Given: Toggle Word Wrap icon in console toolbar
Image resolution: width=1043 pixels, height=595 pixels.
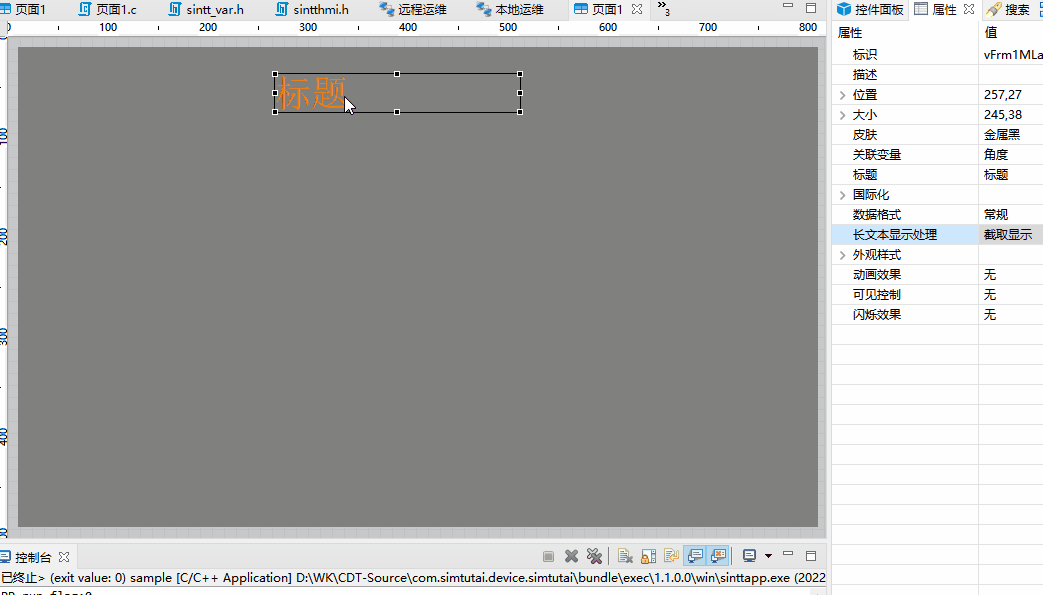Looking at the screenshot, I should [672, 556].
